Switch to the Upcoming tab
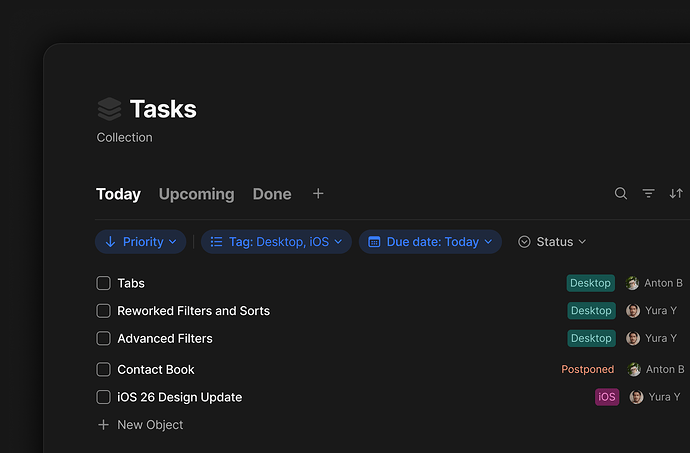Screen dimensions: 690x453 (197, 194)
